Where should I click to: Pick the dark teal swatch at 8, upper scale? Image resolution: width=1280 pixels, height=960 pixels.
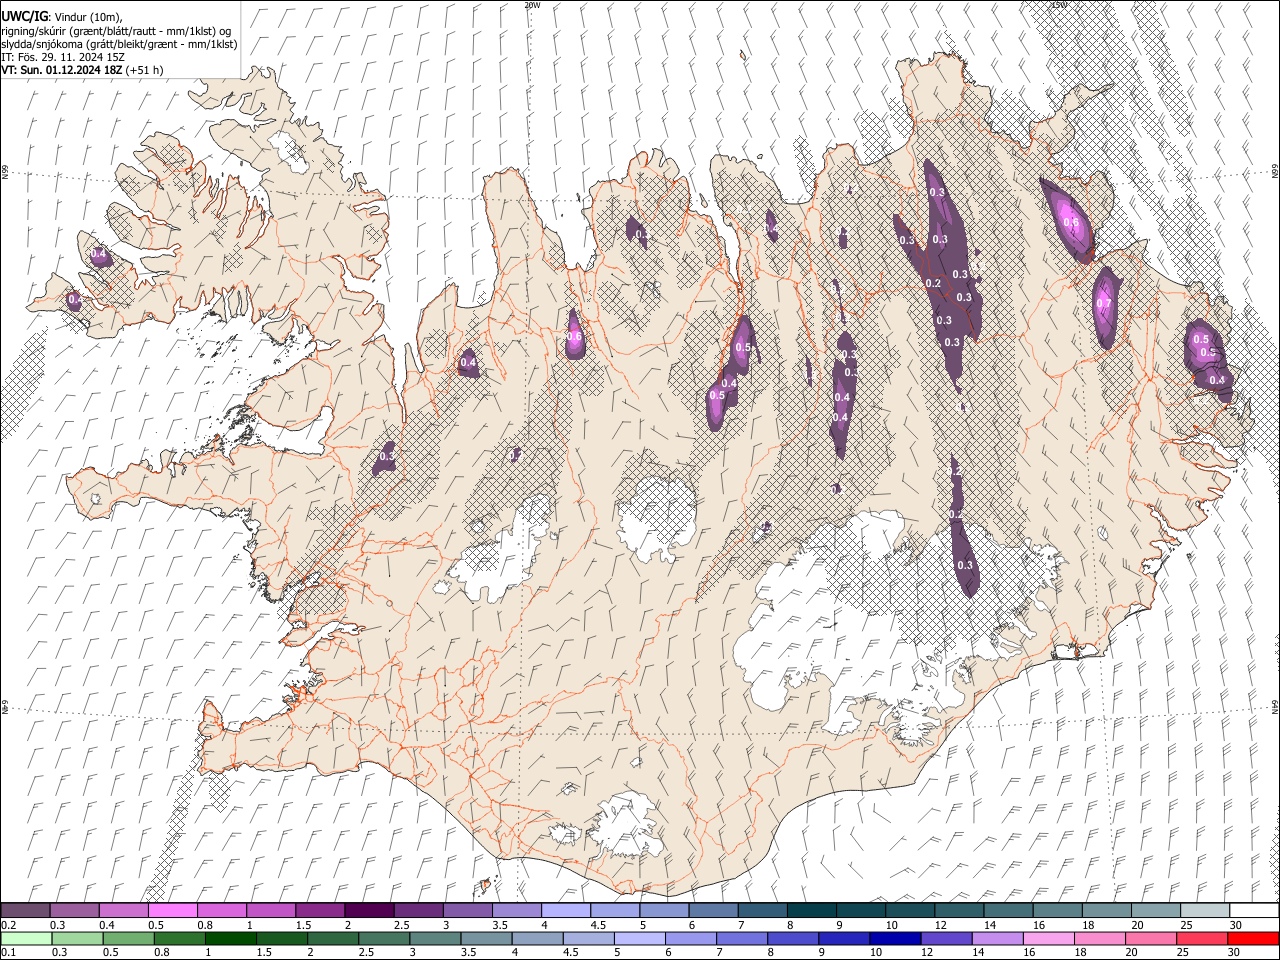coord(812,911)
